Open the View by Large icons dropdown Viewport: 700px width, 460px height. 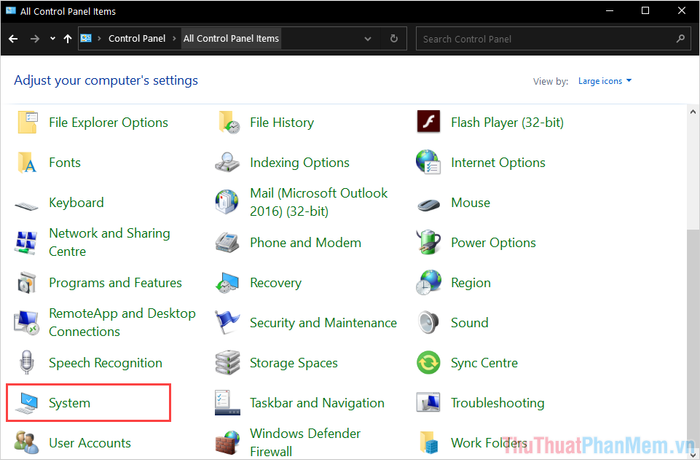click(x=604, y=81)
